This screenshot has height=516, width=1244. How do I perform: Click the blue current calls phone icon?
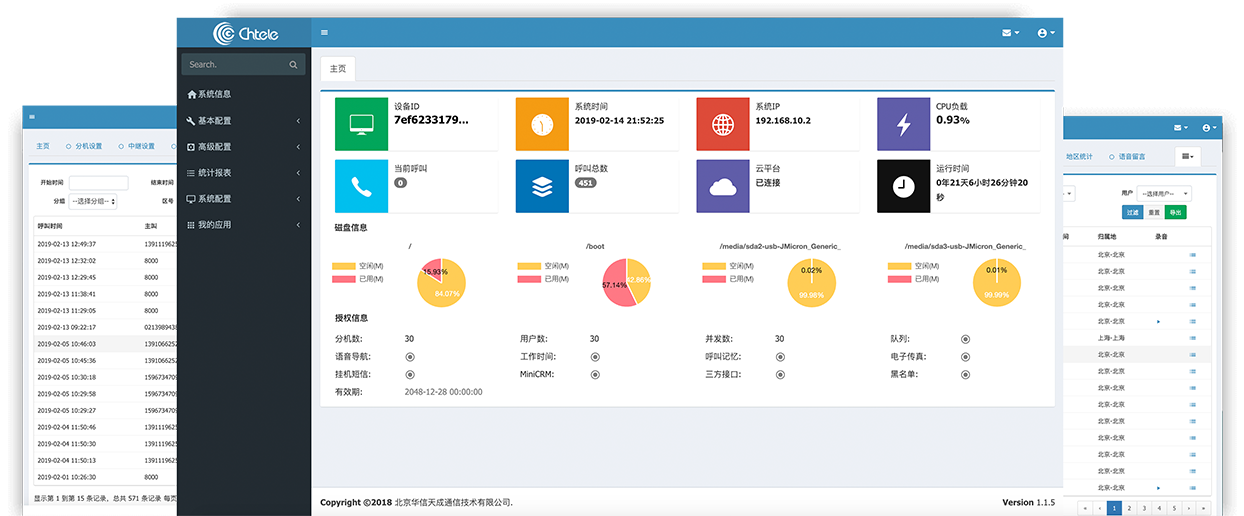[x=361, y=186]
